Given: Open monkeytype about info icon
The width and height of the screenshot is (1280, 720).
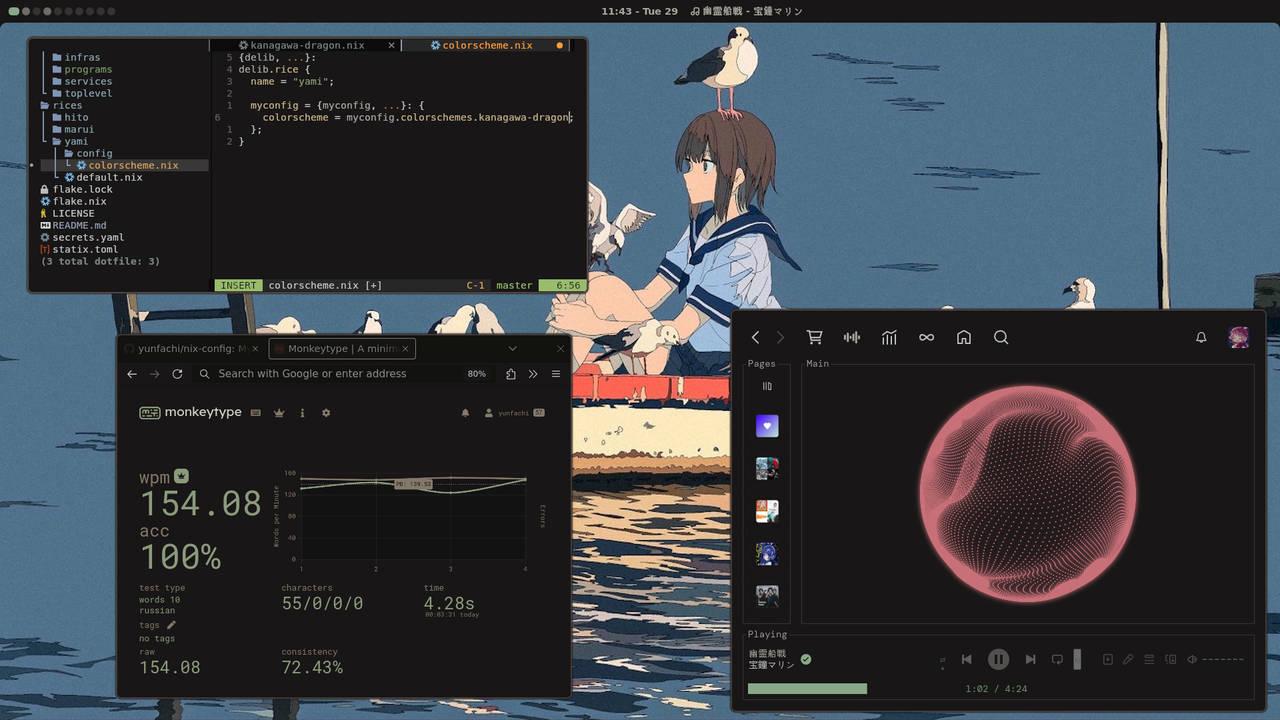Looking at the screenshot, I should (x=302, y=412).
